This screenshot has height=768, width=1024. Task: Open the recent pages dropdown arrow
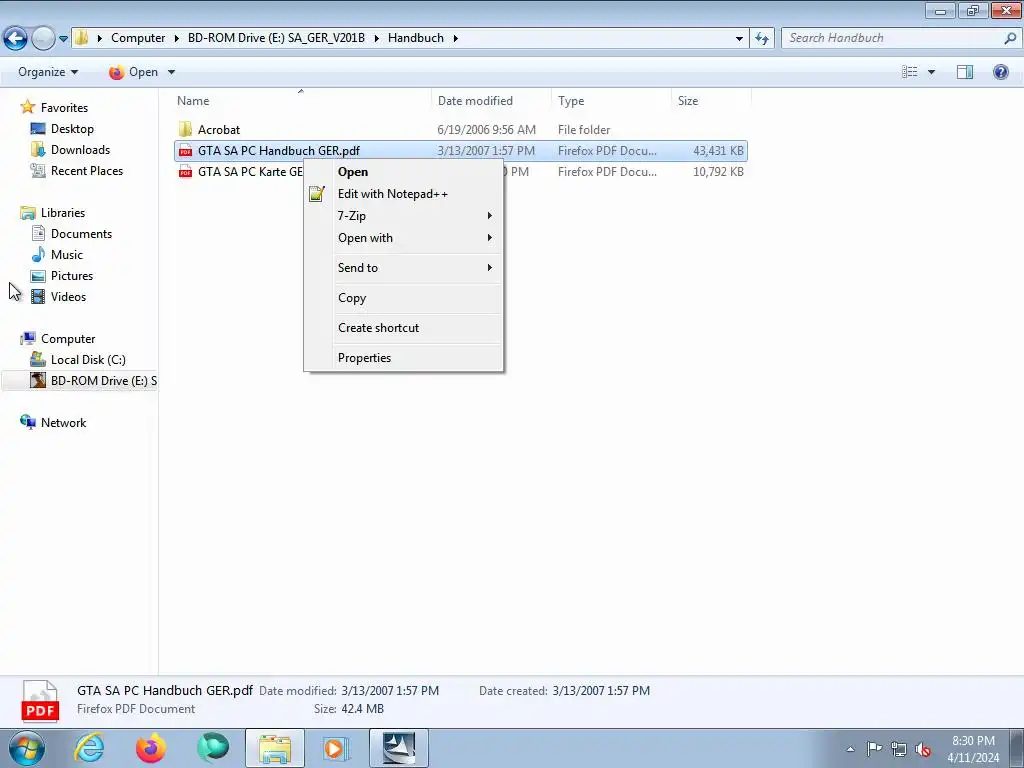63,39
